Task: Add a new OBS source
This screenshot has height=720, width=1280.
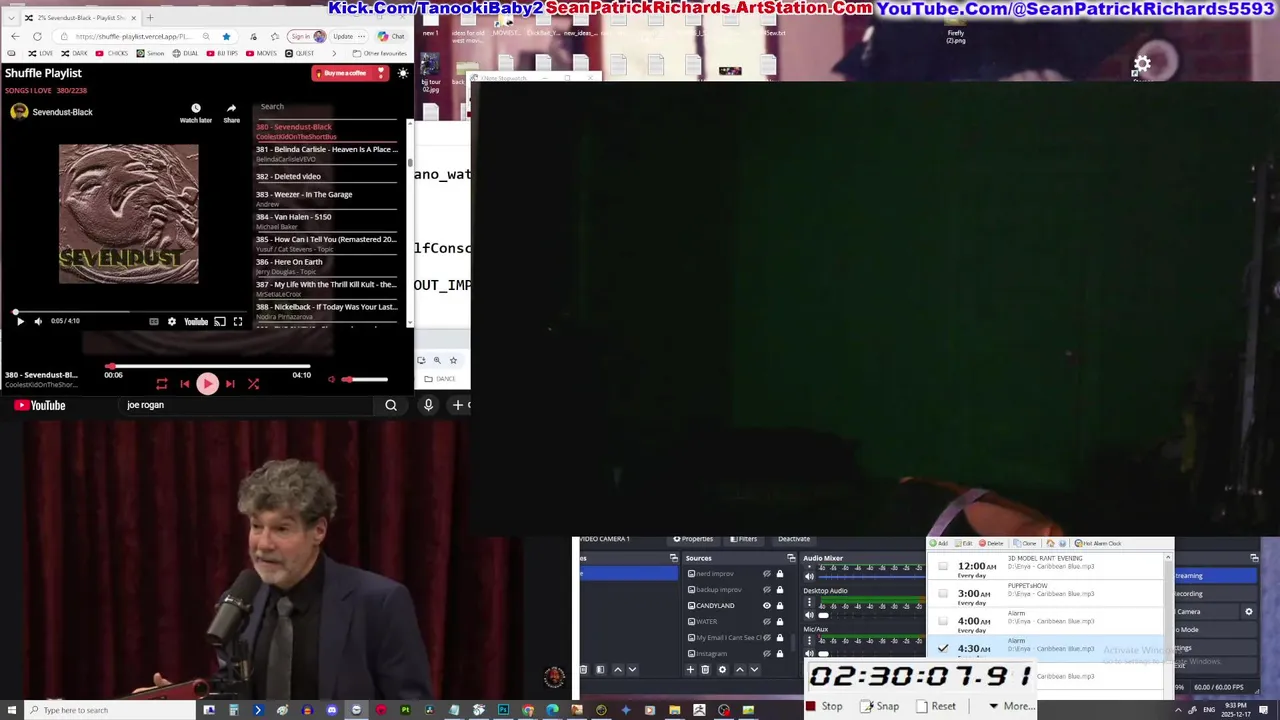Action: point(690,670)
